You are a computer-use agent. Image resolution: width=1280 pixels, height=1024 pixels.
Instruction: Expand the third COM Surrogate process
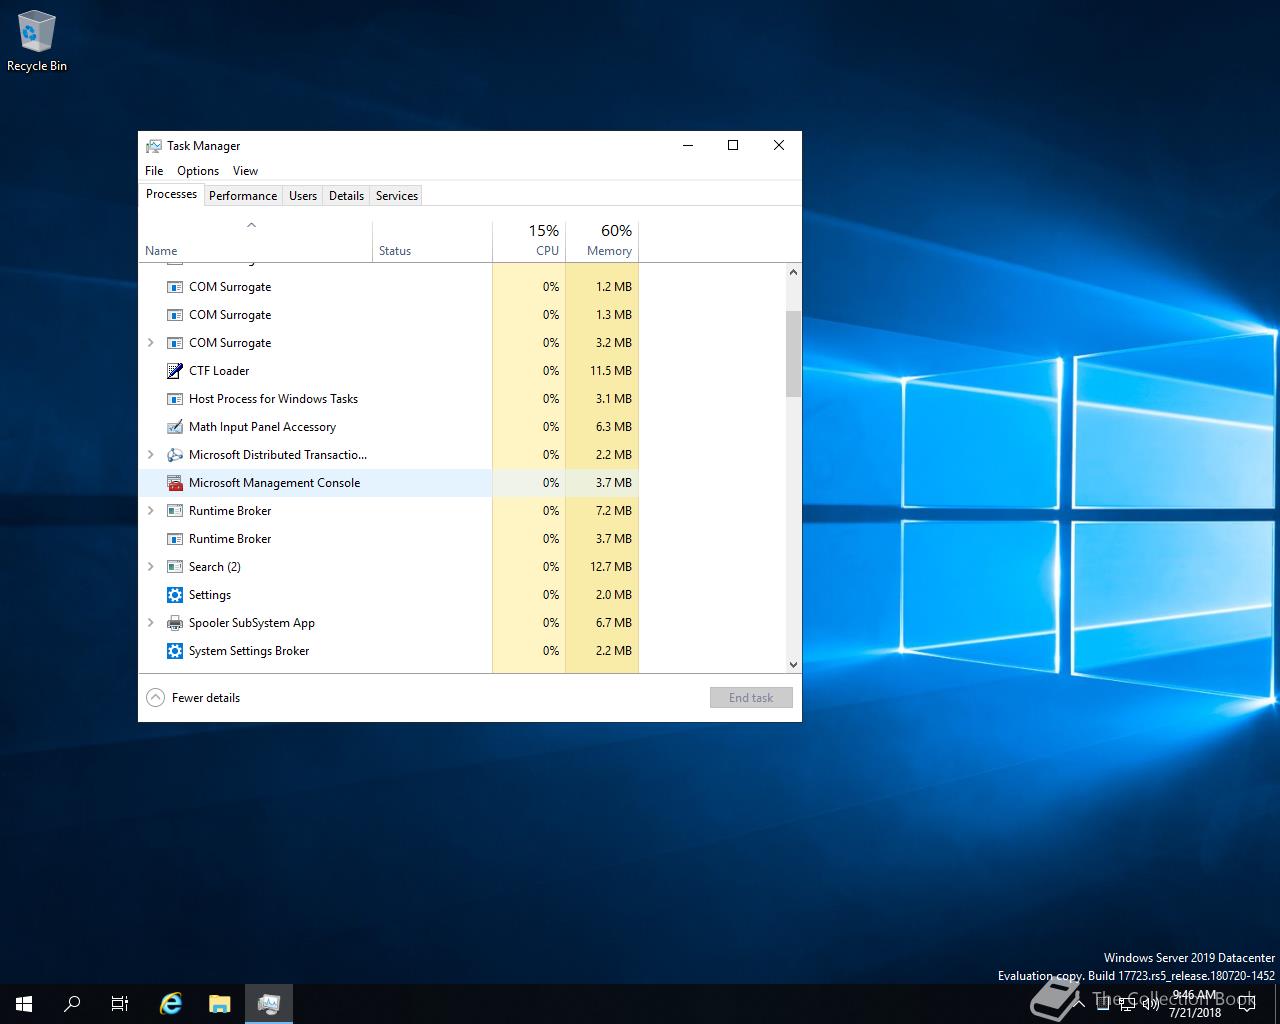(151, 343)
